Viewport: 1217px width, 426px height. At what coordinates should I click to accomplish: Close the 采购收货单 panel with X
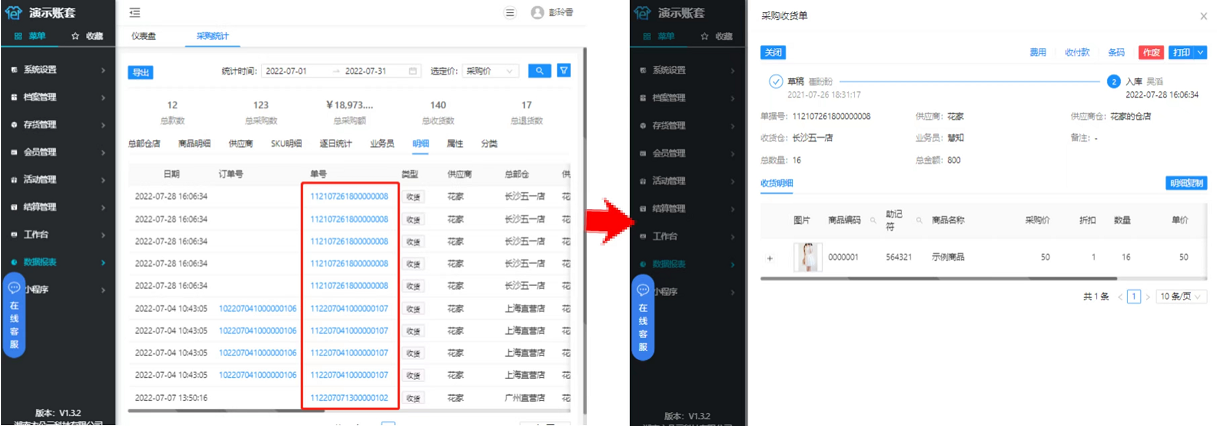pos(1203,16)
